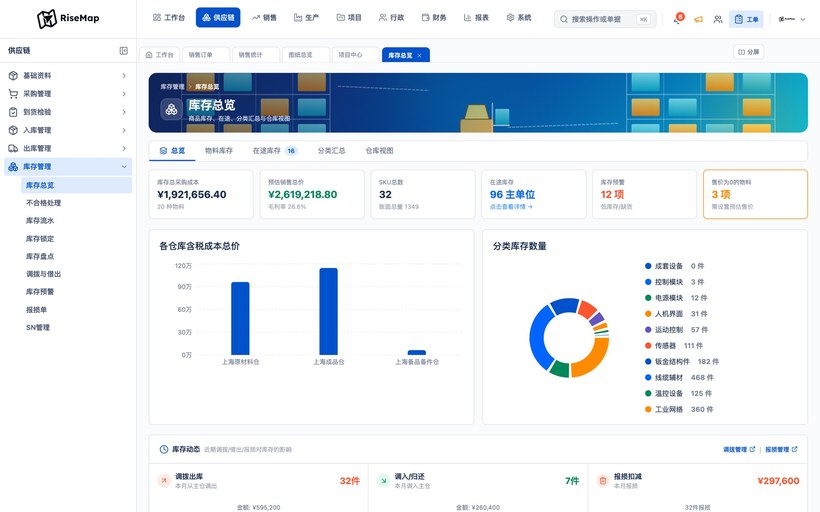Click the 库存动态 clock icon
The width and height of the screenshot is (820, 512).
(164, 449)
